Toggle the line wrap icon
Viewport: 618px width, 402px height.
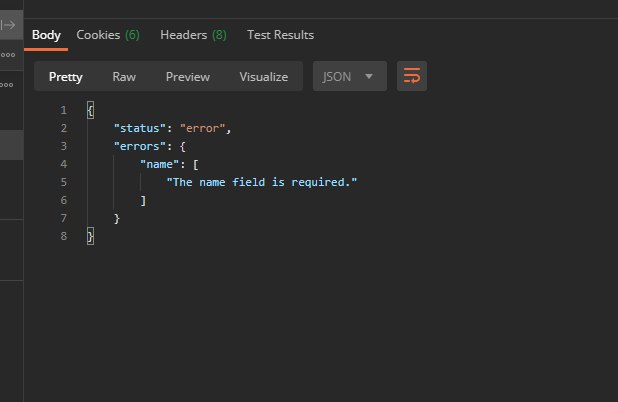point(411,76)
